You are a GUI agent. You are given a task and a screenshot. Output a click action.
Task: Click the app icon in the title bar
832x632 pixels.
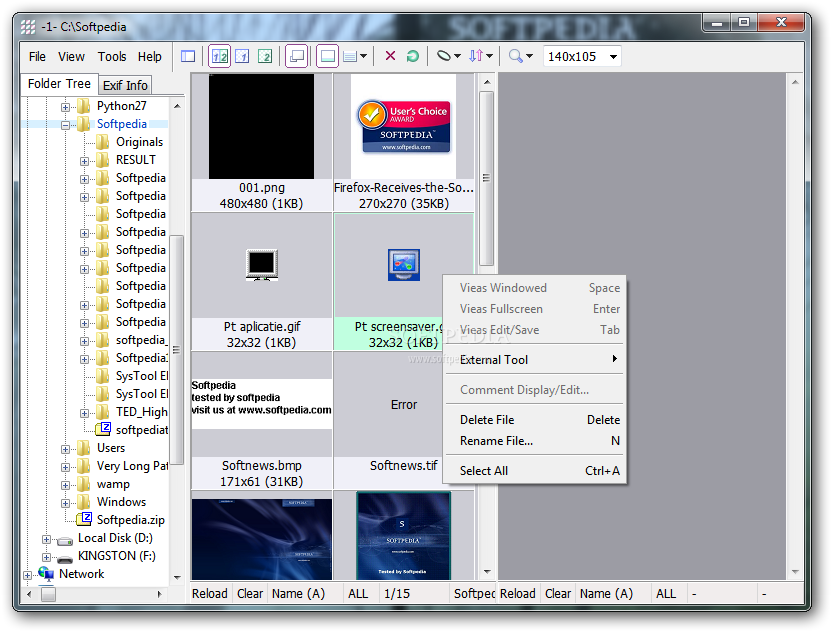click(x=28, y=27)
